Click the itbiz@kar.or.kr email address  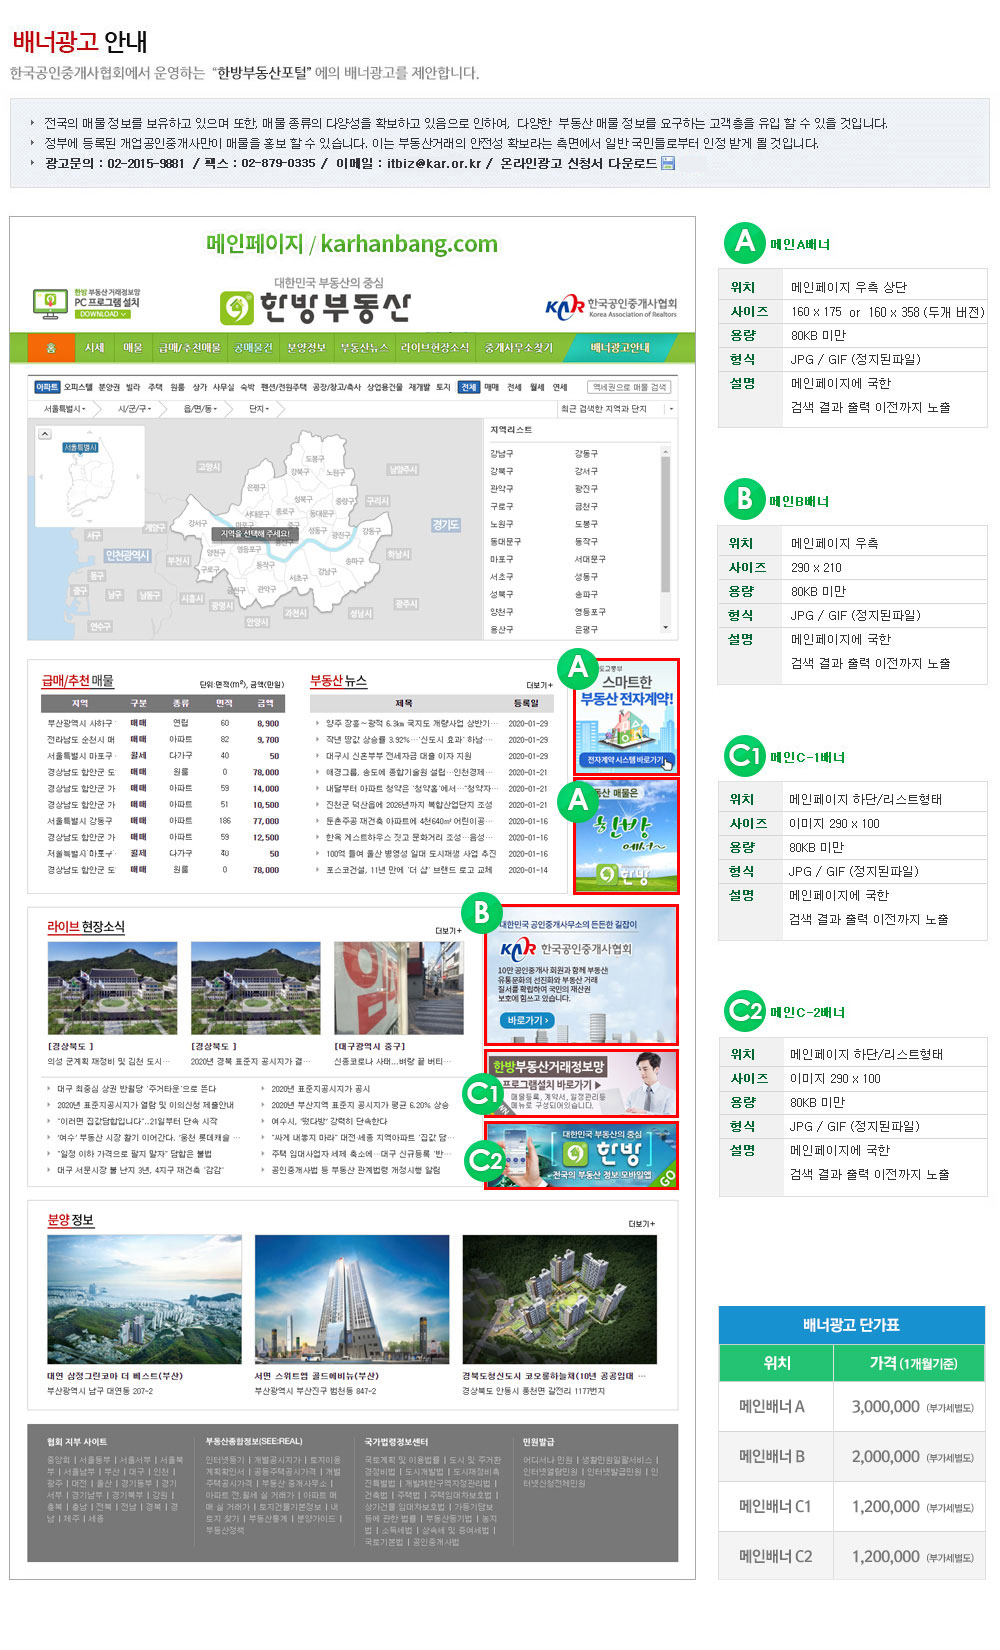[x=435, y=163]
